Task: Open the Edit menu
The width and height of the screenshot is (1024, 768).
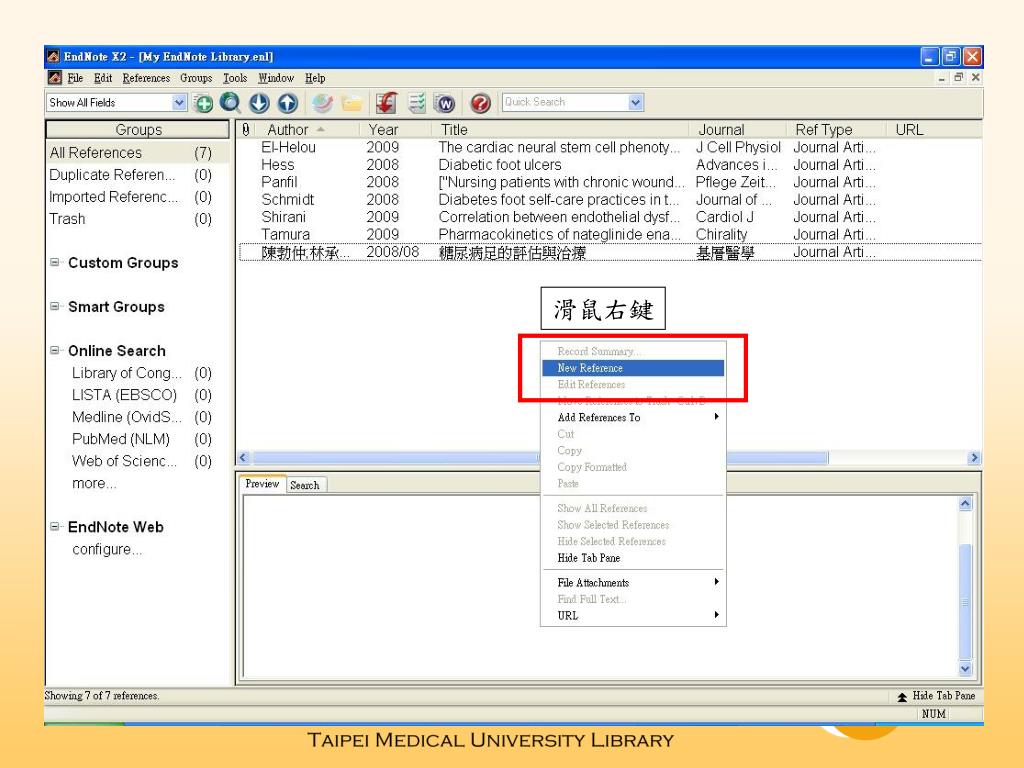Action: coord(103,78)
